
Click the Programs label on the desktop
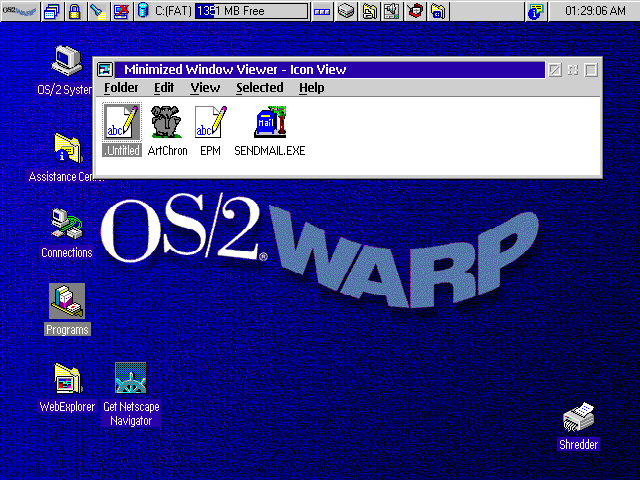pos(67,329)
